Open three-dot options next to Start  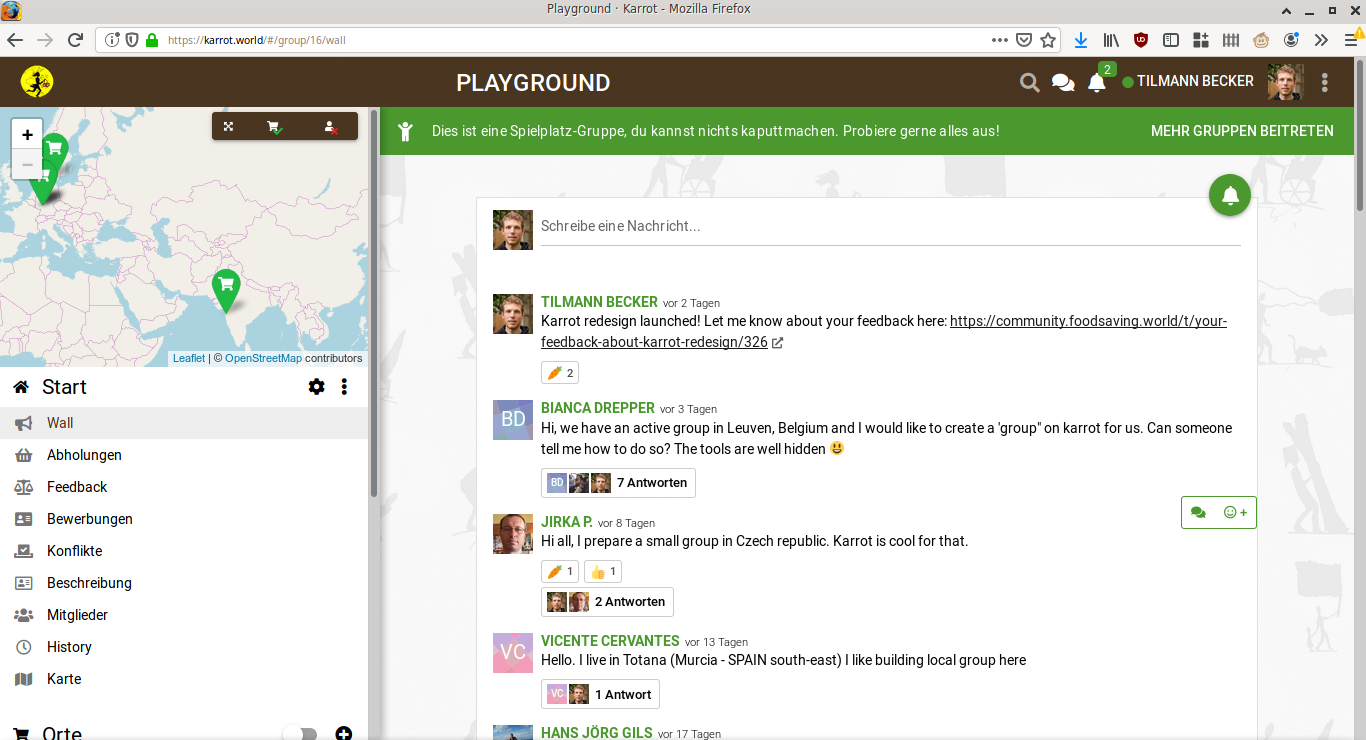point(344,387)
